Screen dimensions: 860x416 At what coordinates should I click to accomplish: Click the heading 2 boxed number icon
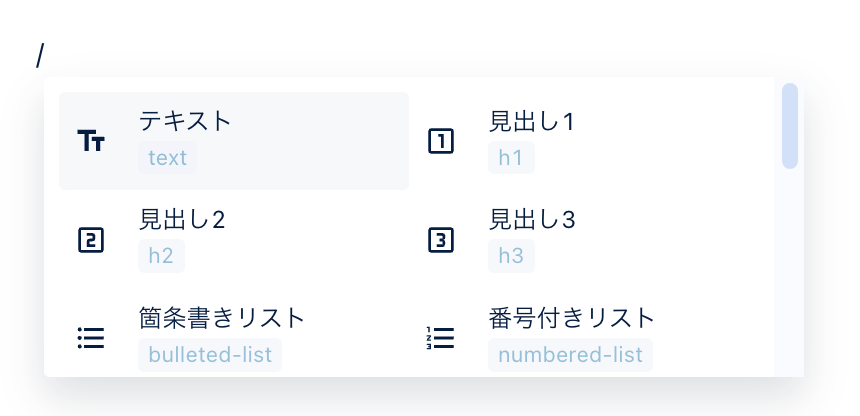pos(91,240)
